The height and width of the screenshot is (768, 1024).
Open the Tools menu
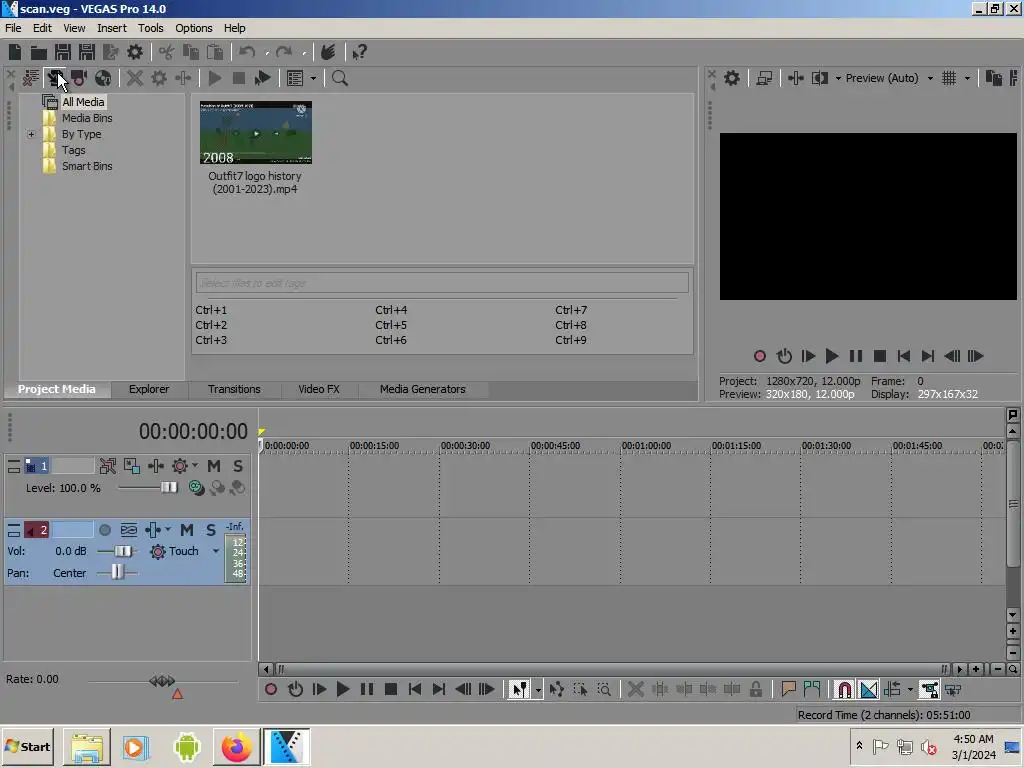pos(150,28)
